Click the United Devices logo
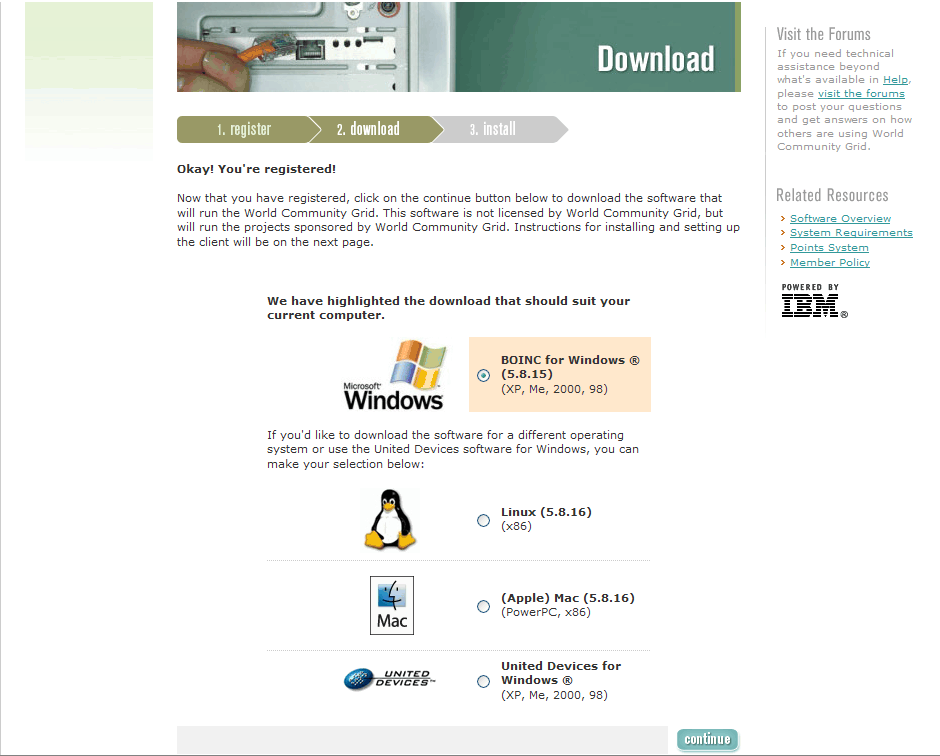The width and height of the screenshot is (940, 756). point(390,679)
